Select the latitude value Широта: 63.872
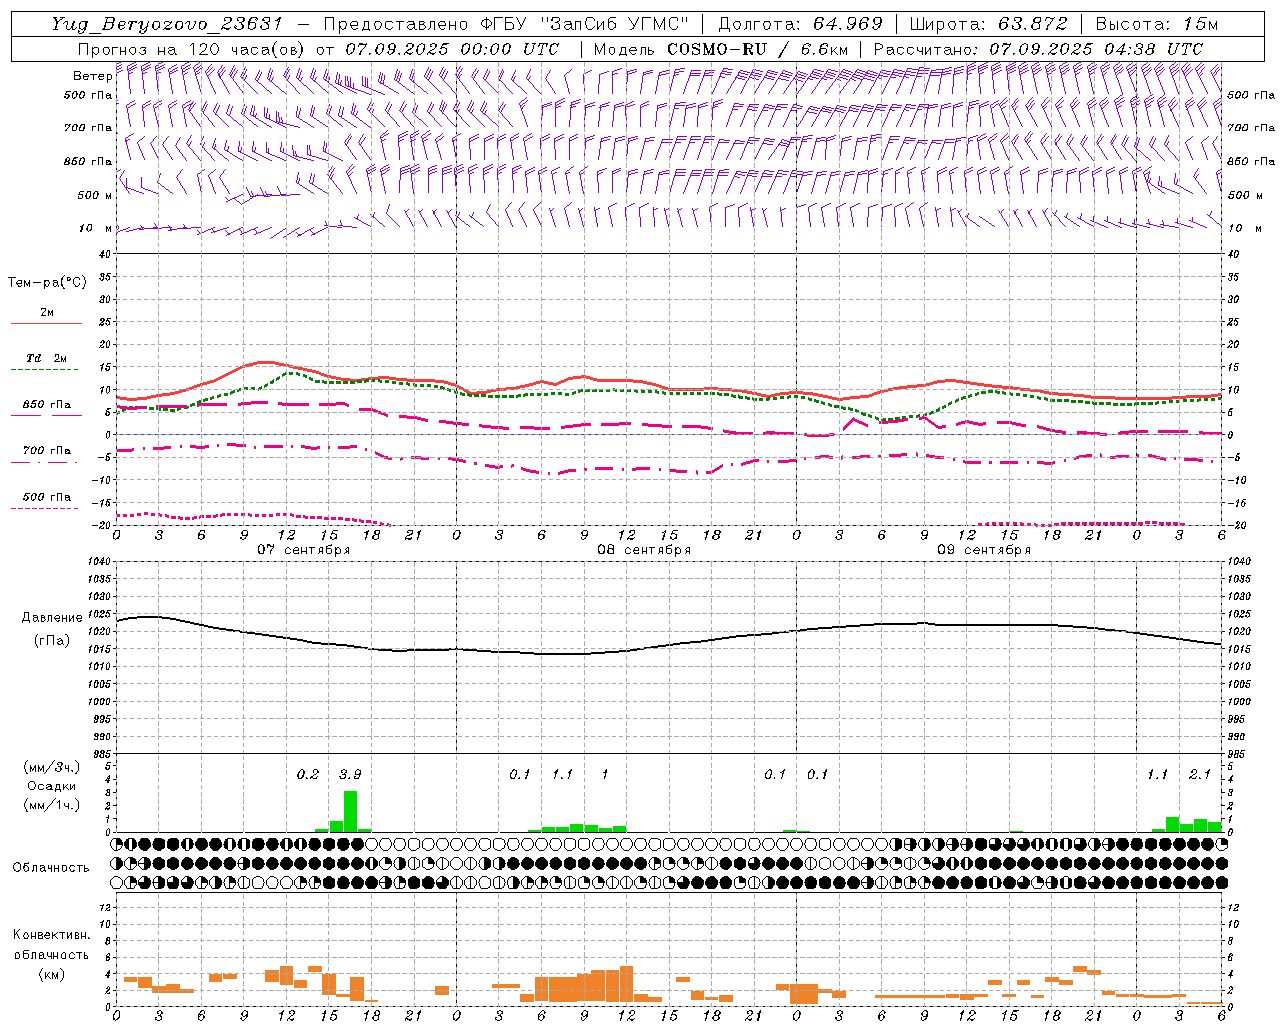This screenshot has height=1024, width=1280. coord(989,24)
